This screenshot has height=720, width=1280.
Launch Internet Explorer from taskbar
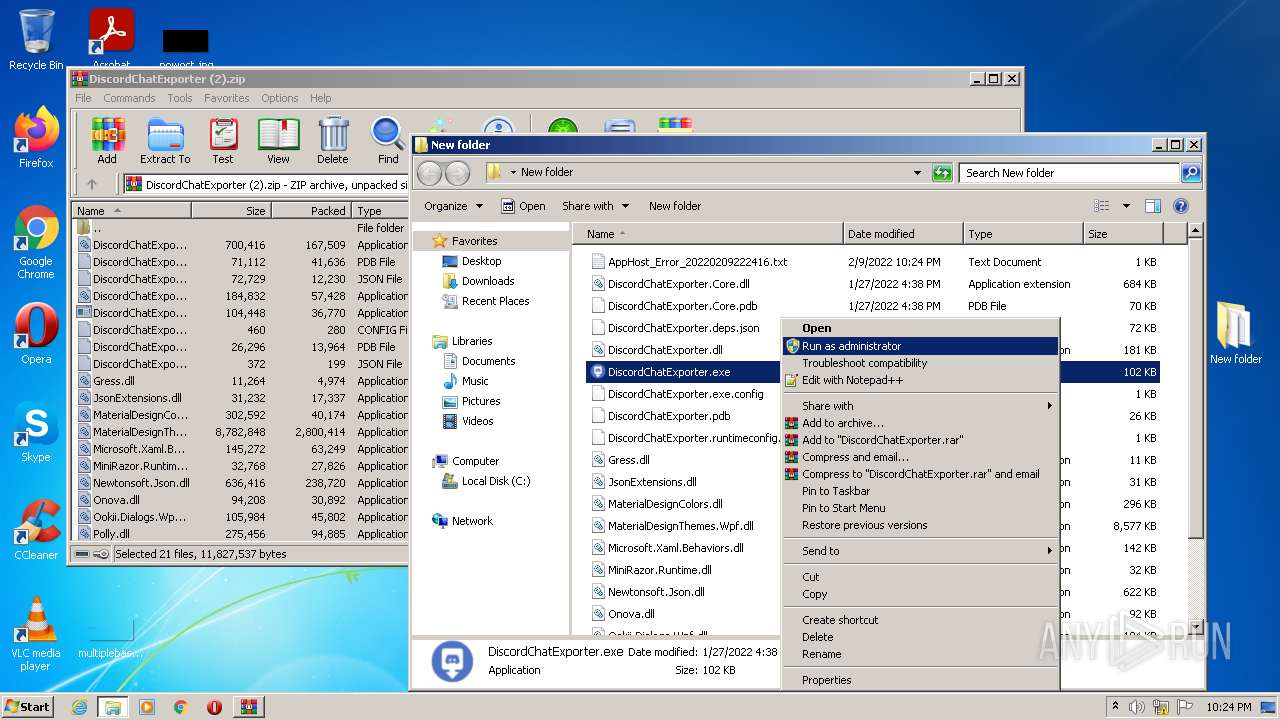pyautogui.click(x=79, y=707)
